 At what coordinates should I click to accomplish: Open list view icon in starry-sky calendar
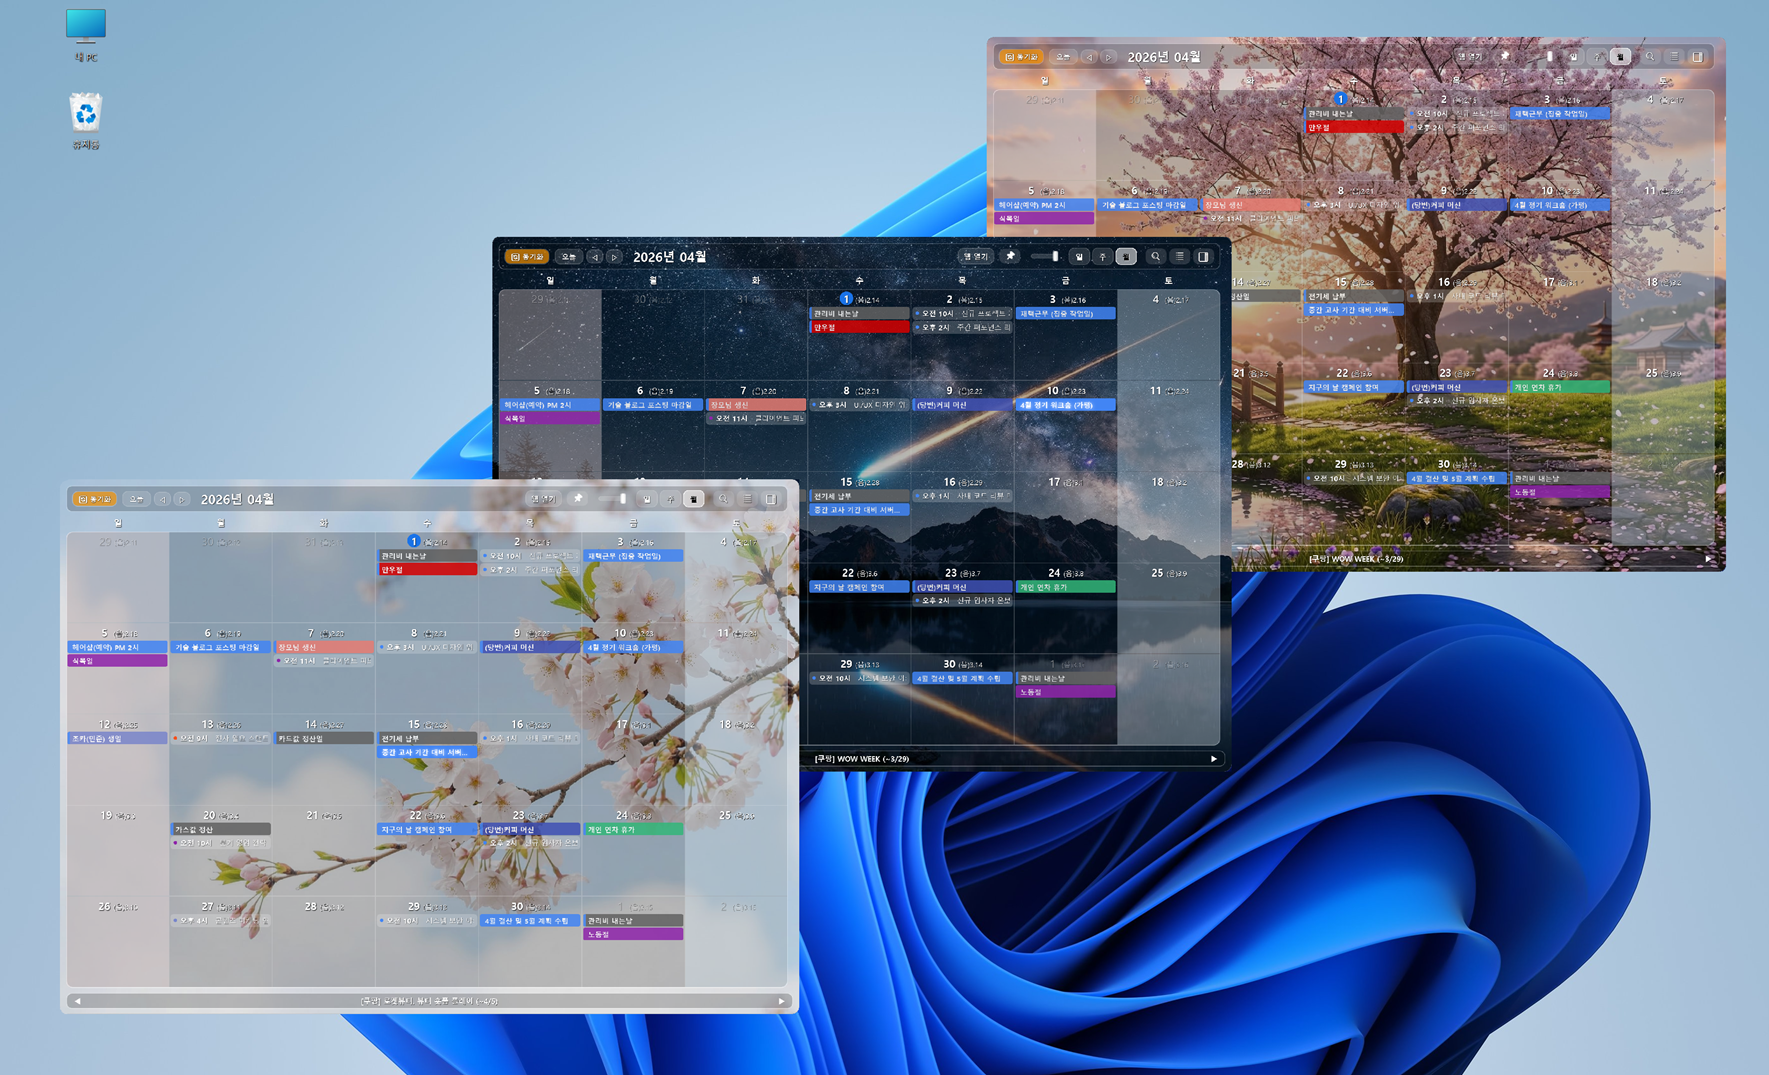coord(1180,257)
